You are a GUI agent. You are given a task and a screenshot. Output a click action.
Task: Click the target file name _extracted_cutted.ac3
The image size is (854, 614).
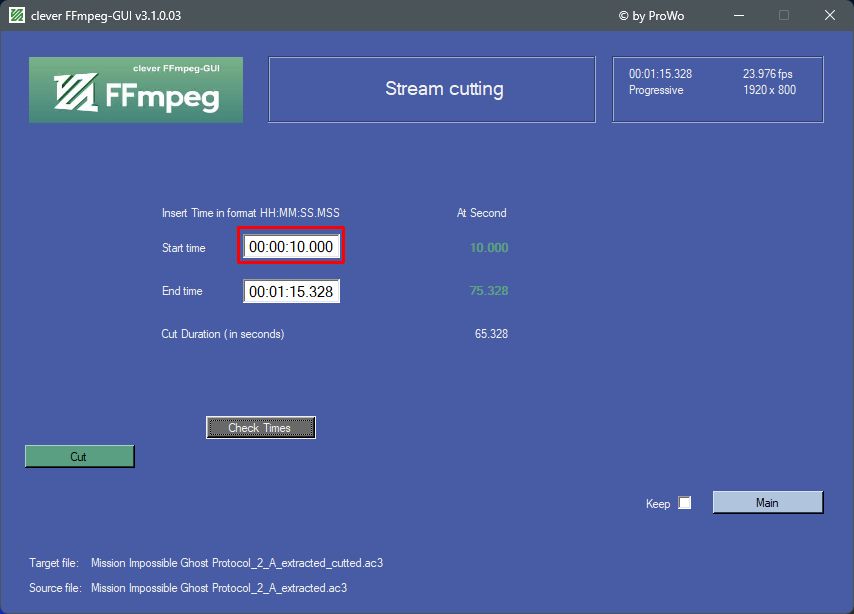tap(237, 563)
